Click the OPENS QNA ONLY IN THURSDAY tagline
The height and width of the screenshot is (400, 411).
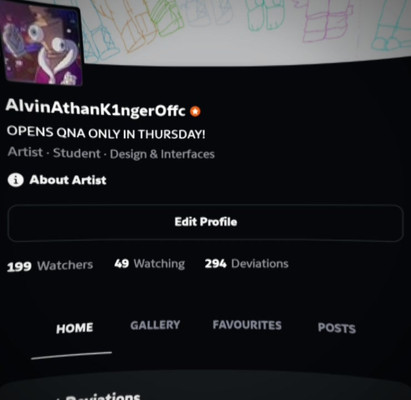click(106, 133)
